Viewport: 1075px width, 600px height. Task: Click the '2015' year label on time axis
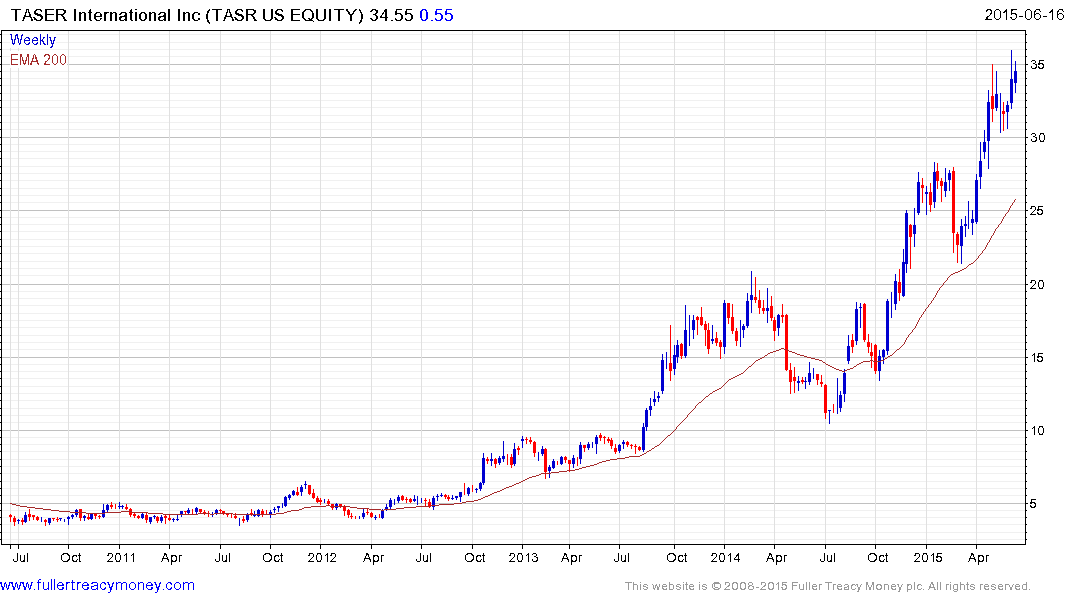click(928, 557)
